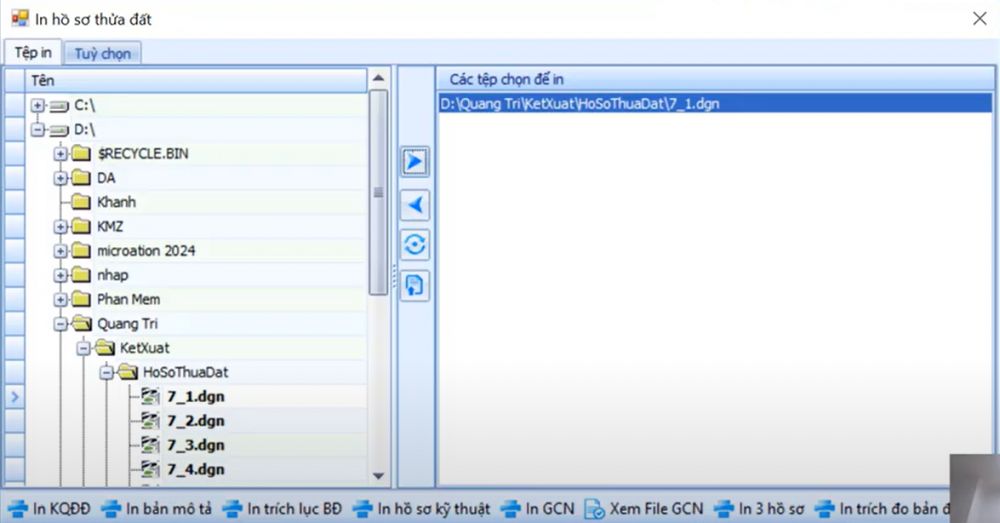This screenshot has height=523, width=1000.
Task: Click In hồ sơ kỹ thuật button
Action: click(x=421, y=508)
